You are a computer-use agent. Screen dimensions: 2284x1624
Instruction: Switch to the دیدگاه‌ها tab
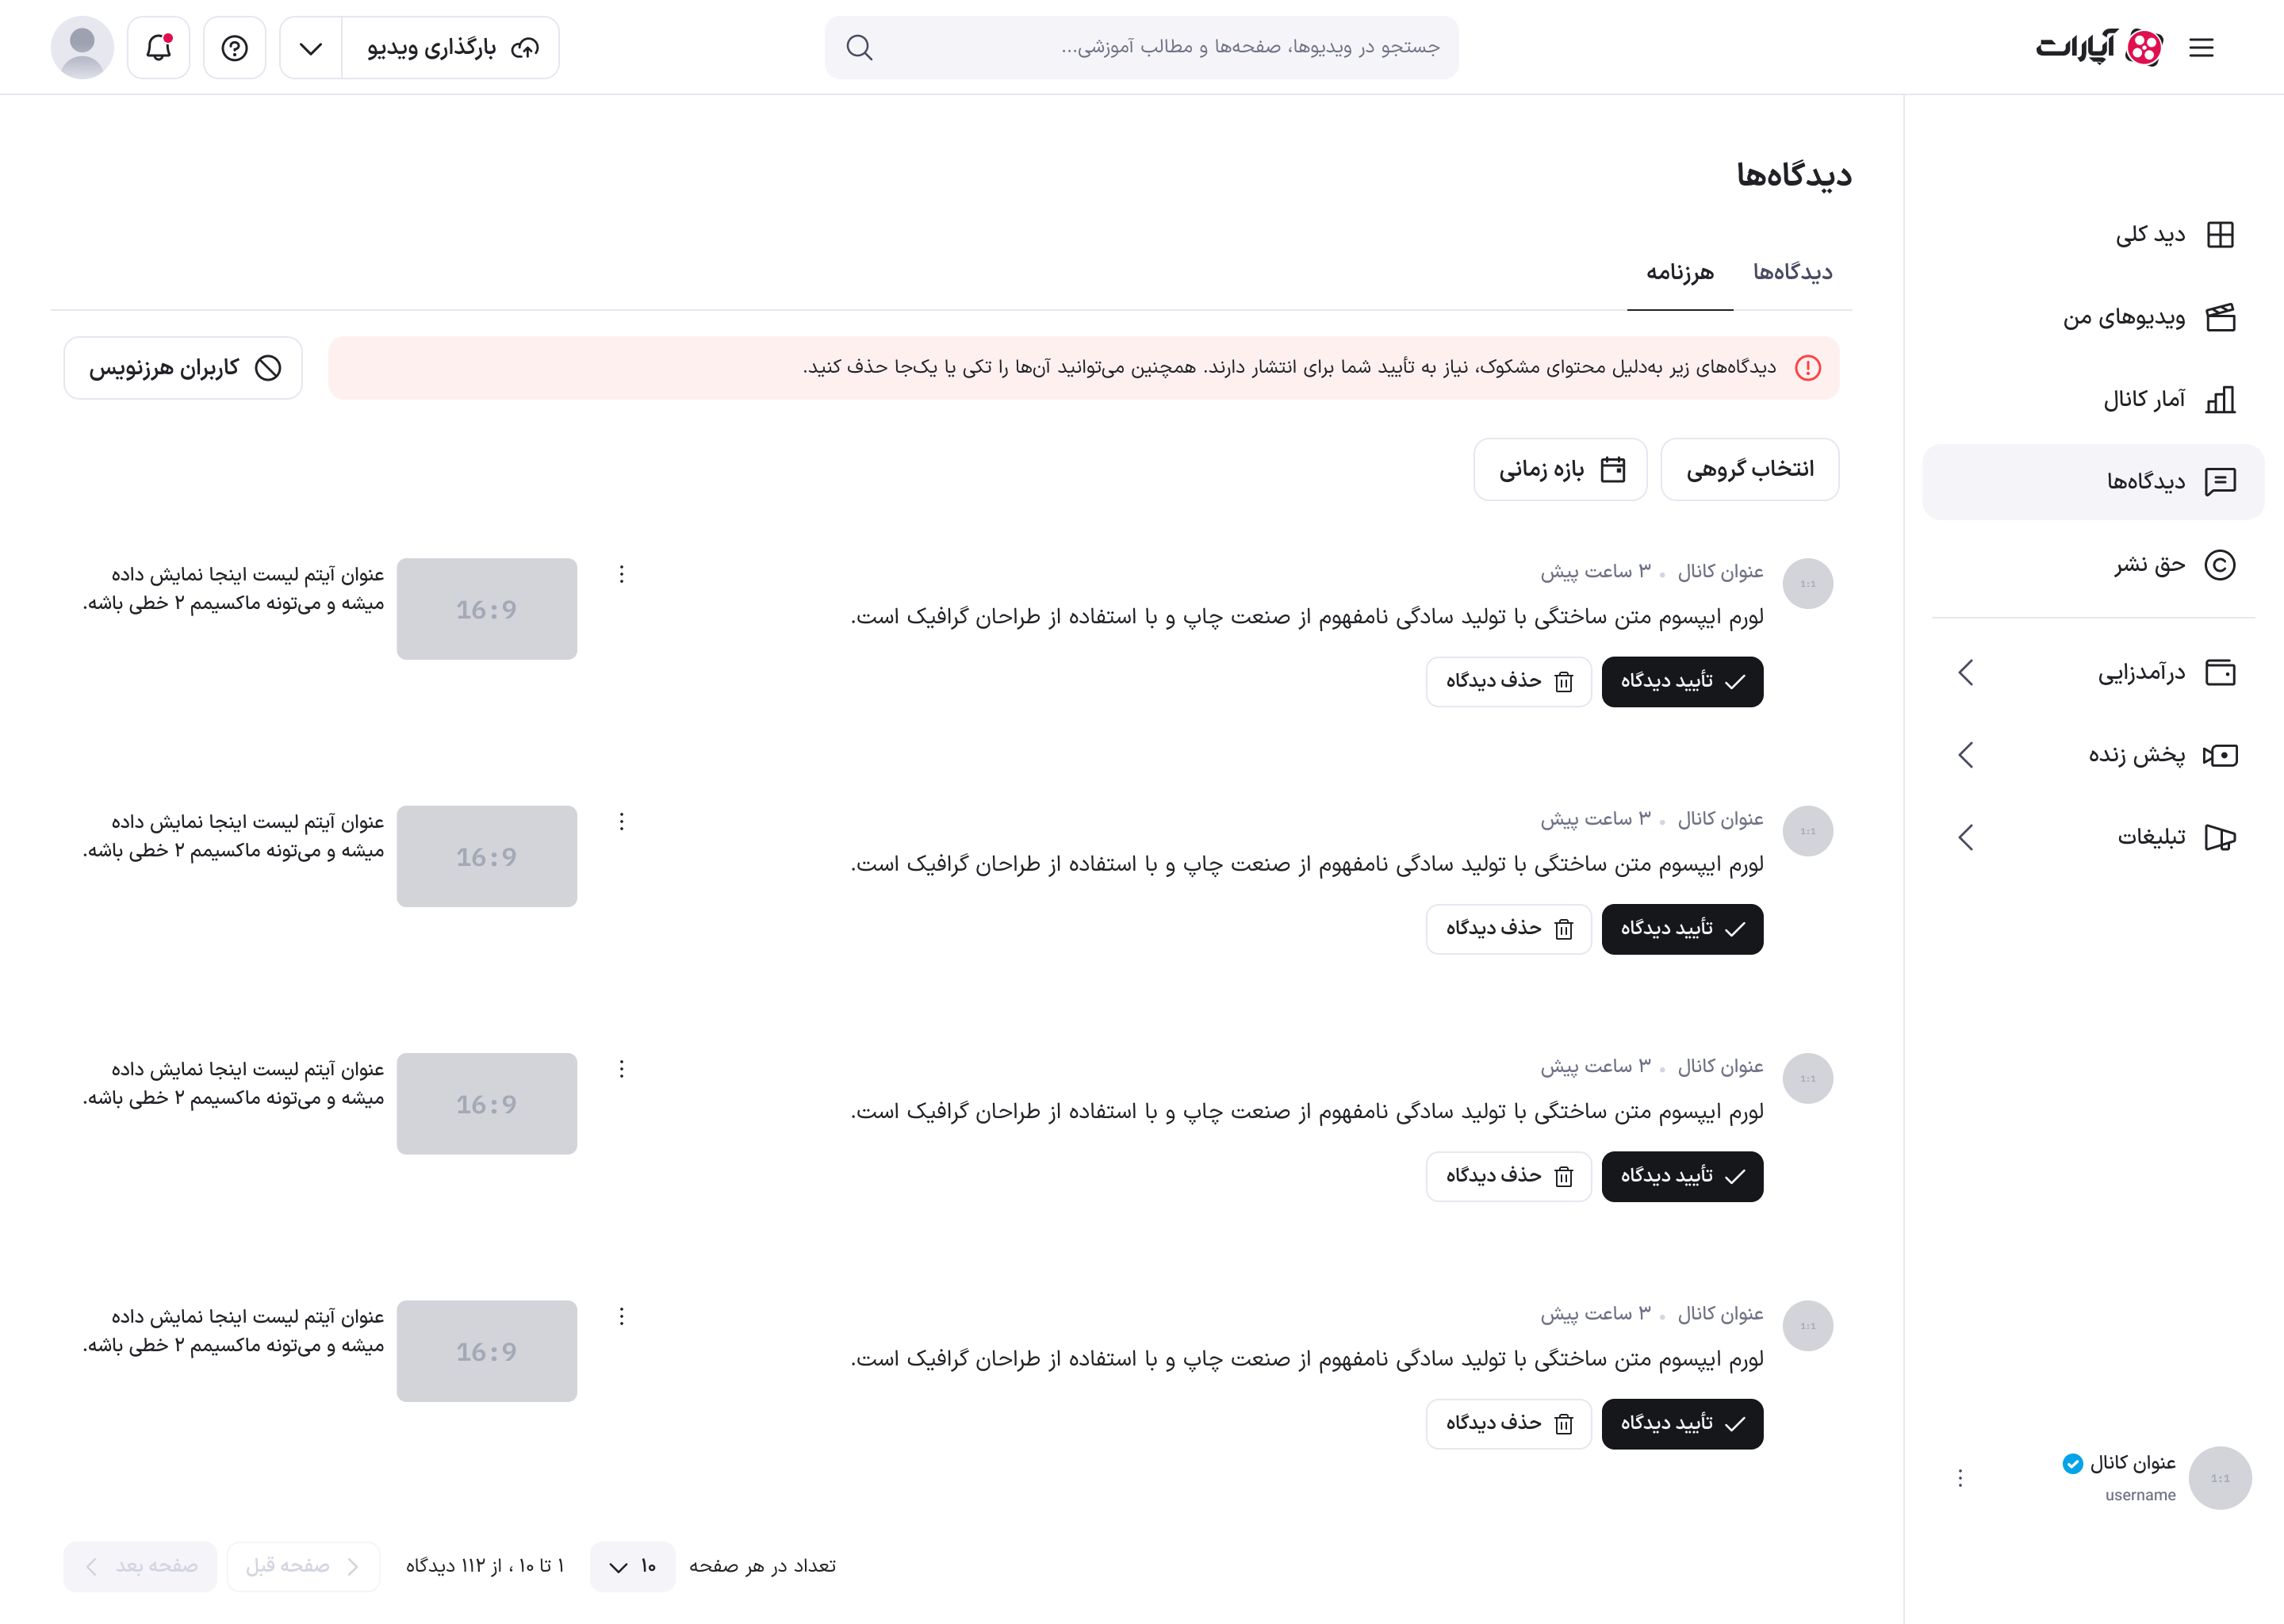(1792, 272)
